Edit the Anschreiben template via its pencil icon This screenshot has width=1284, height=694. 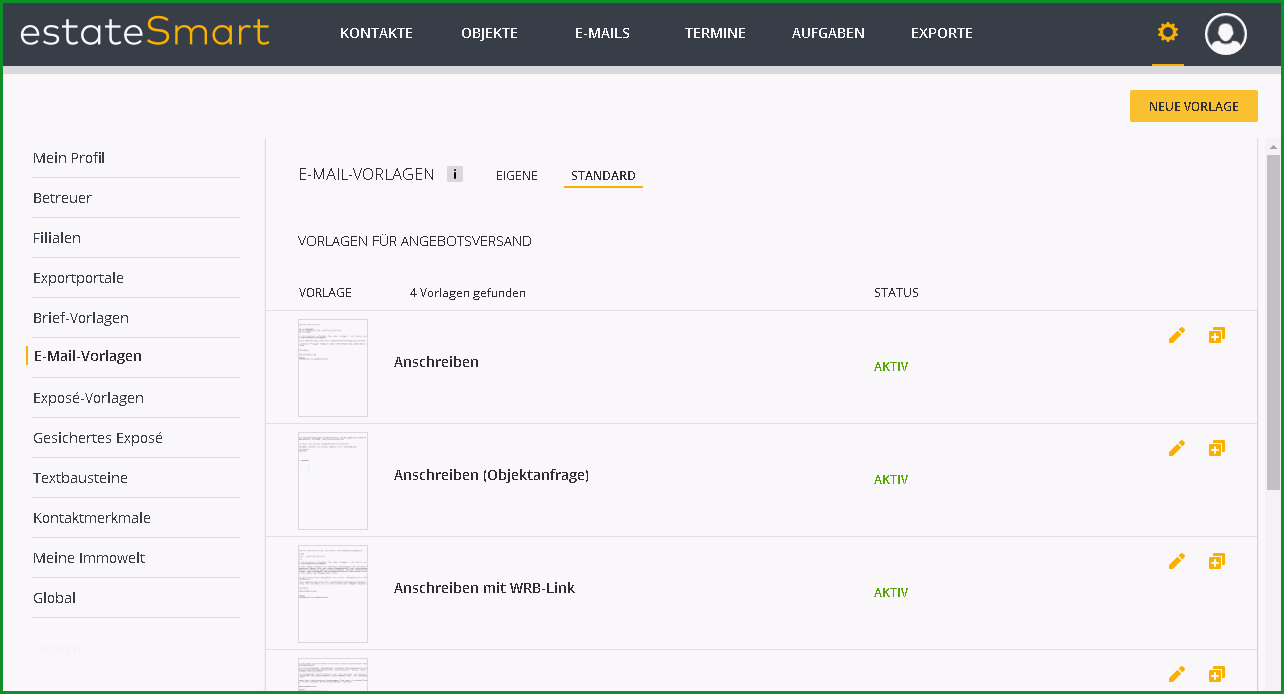click(x=1177, y=336)
